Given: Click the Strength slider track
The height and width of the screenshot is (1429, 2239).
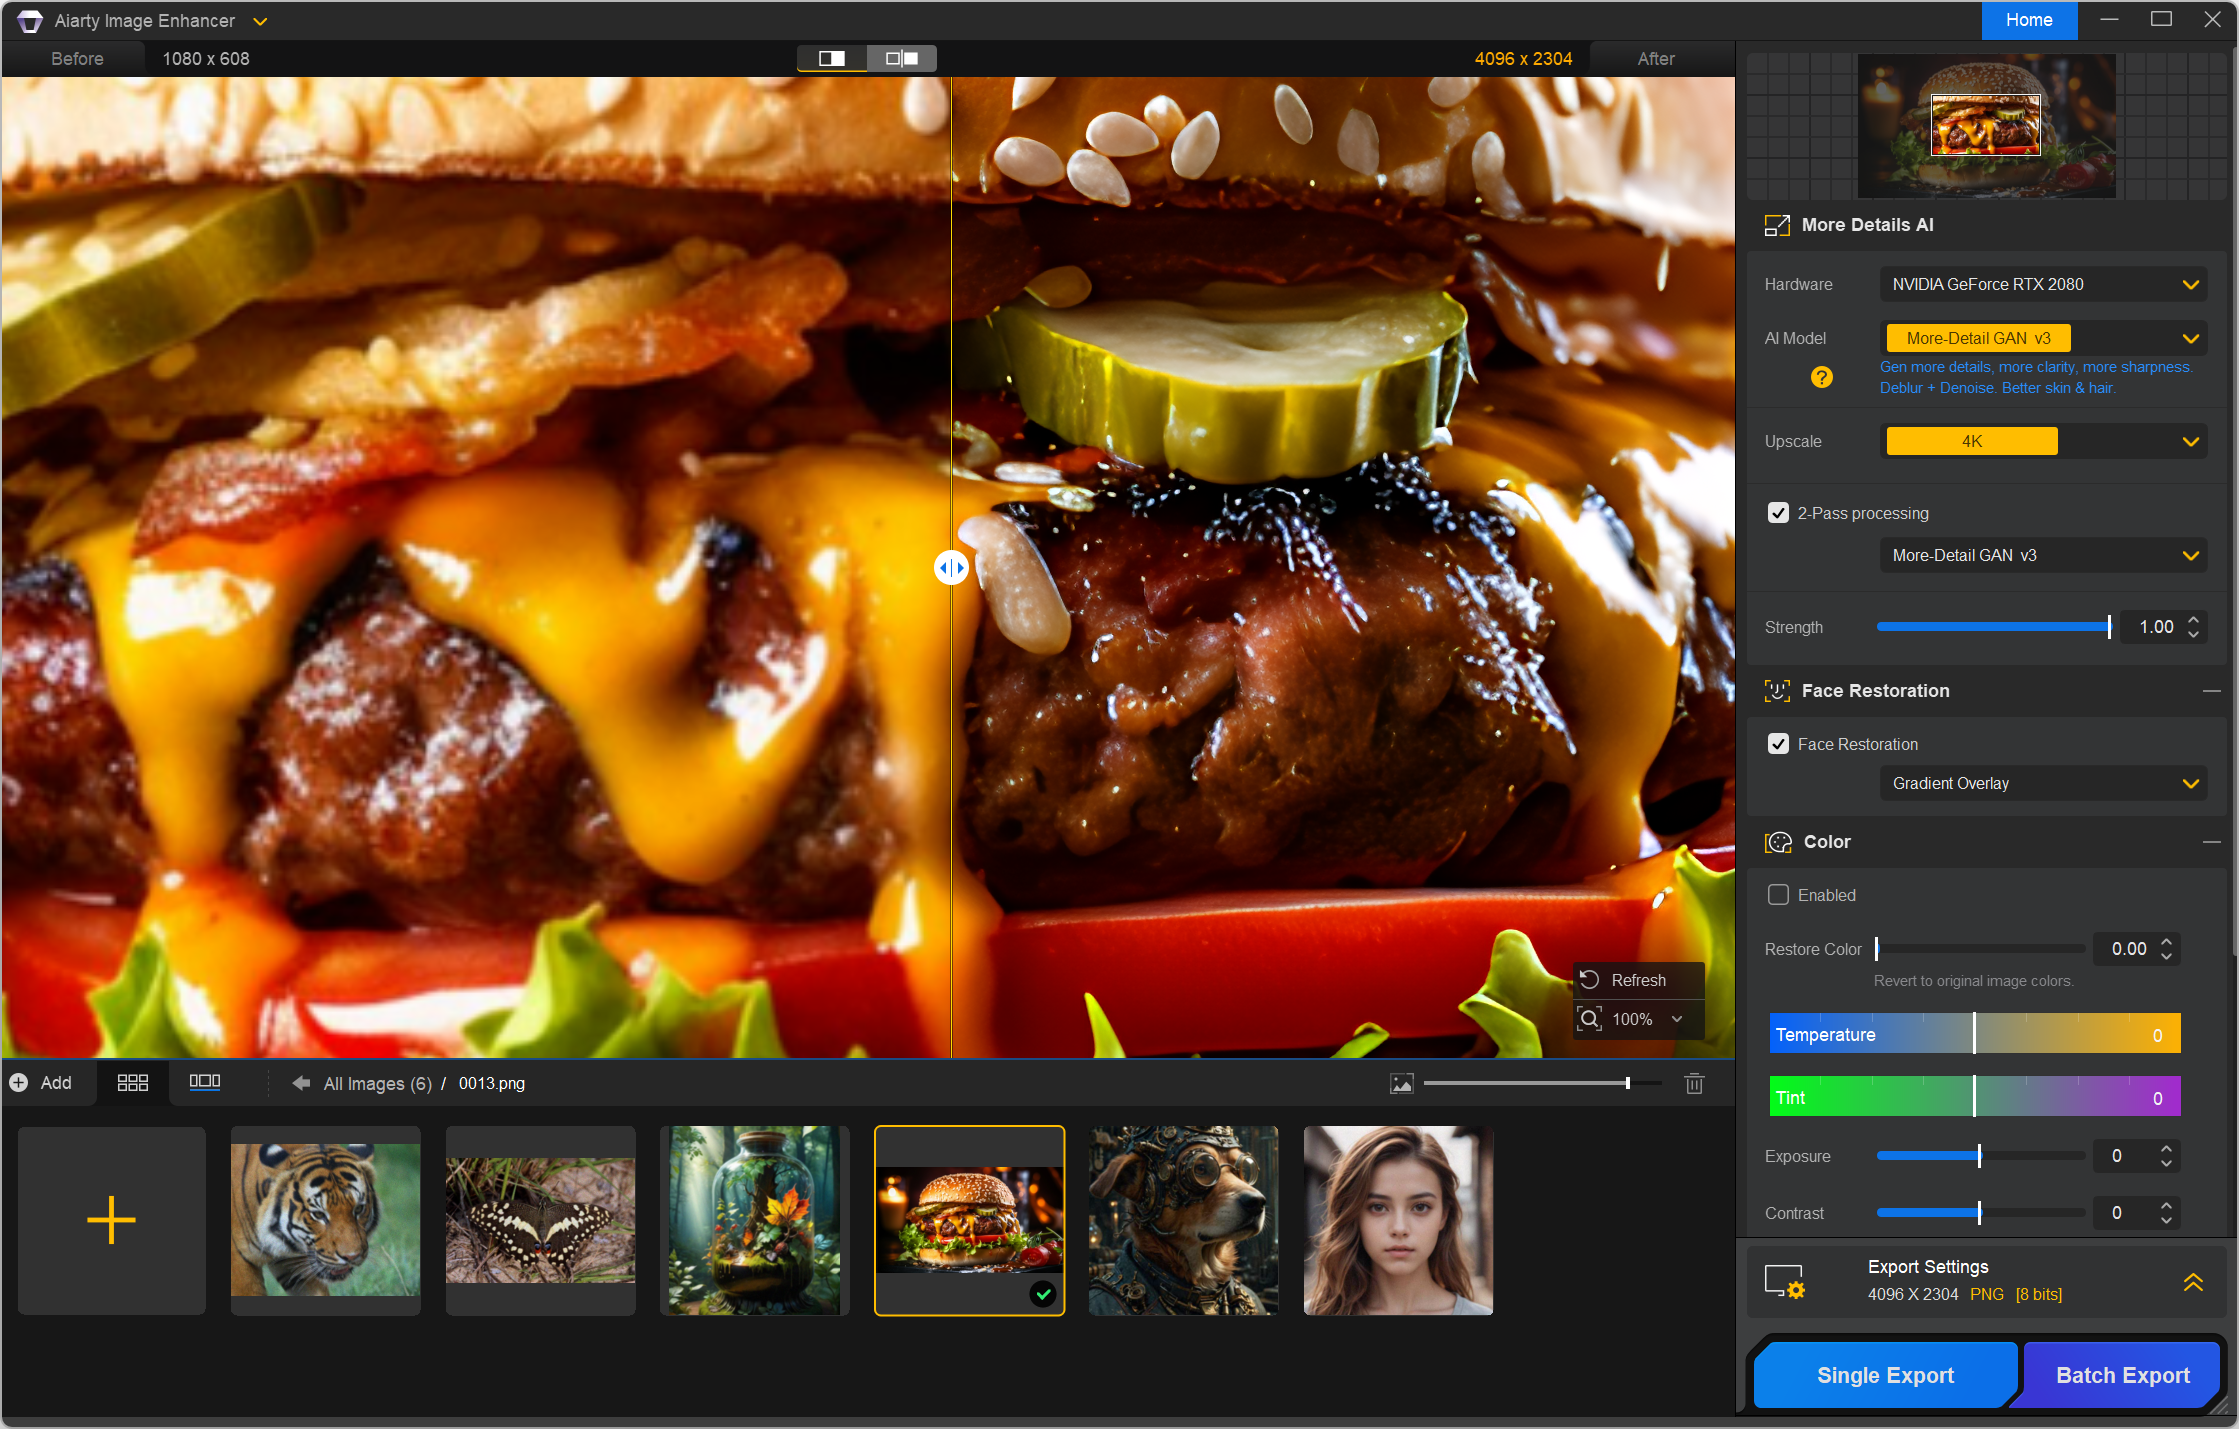Looking at the screenshot, I should click(x=1992, y=627).
